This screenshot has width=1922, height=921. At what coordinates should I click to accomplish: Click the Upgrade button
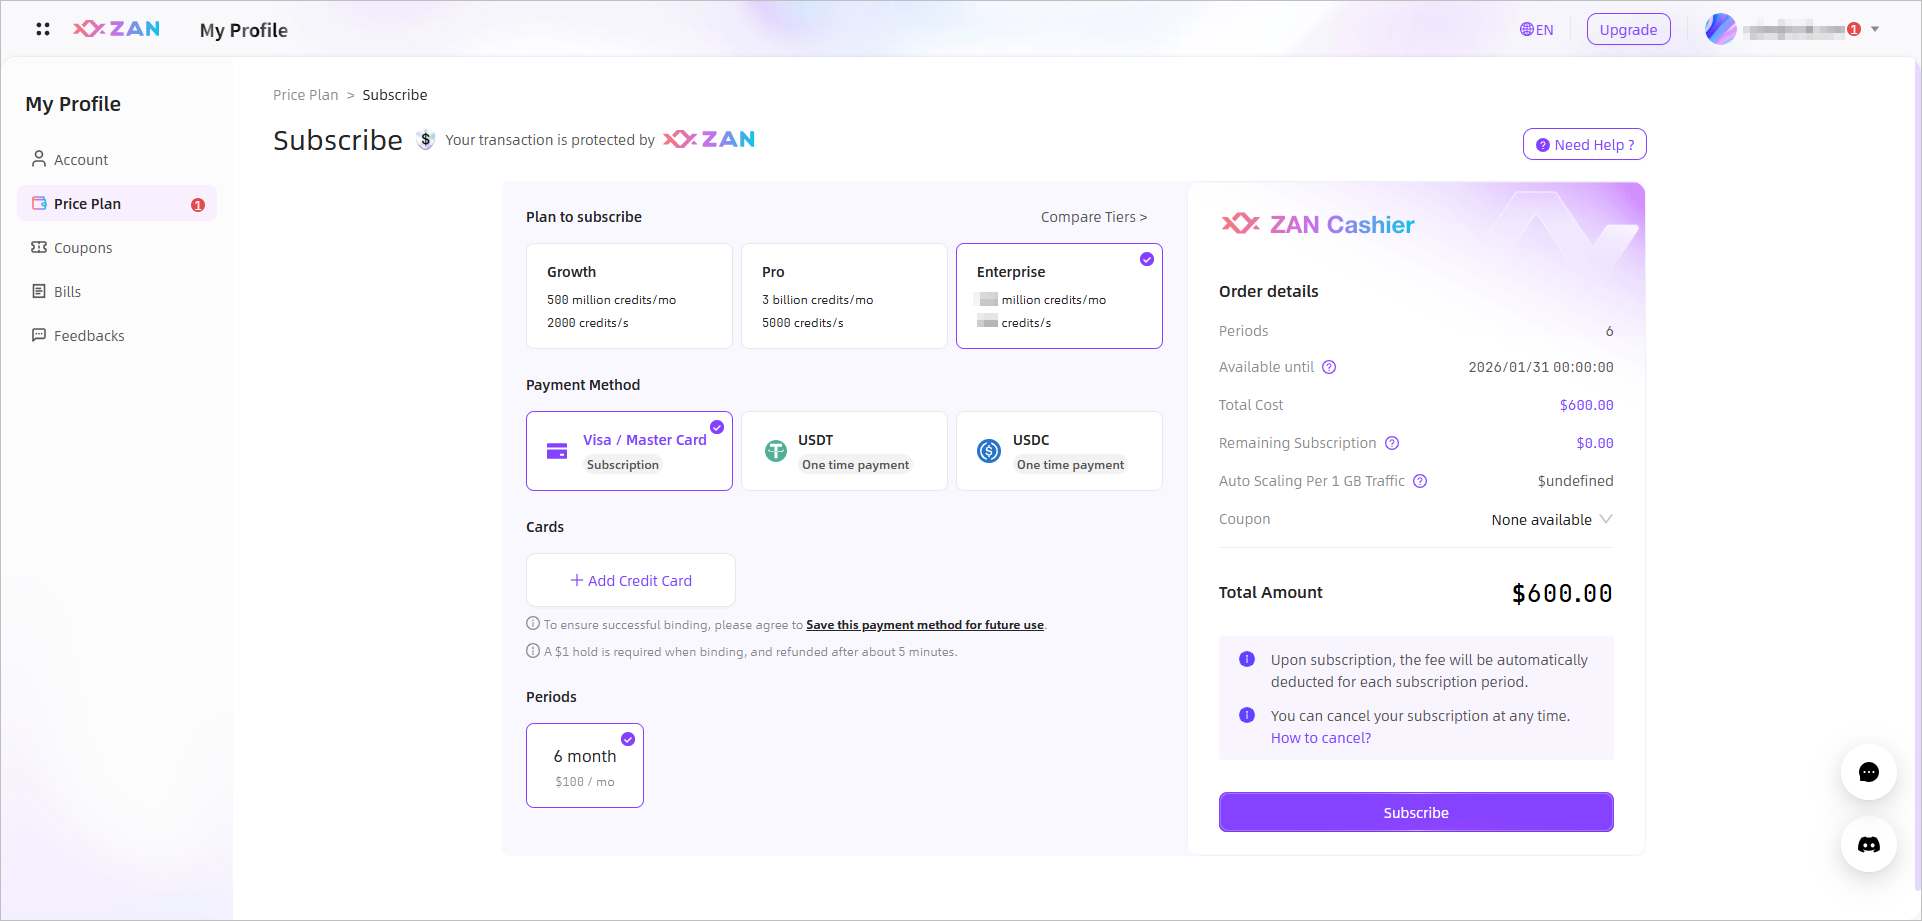tap(1628, 29)
